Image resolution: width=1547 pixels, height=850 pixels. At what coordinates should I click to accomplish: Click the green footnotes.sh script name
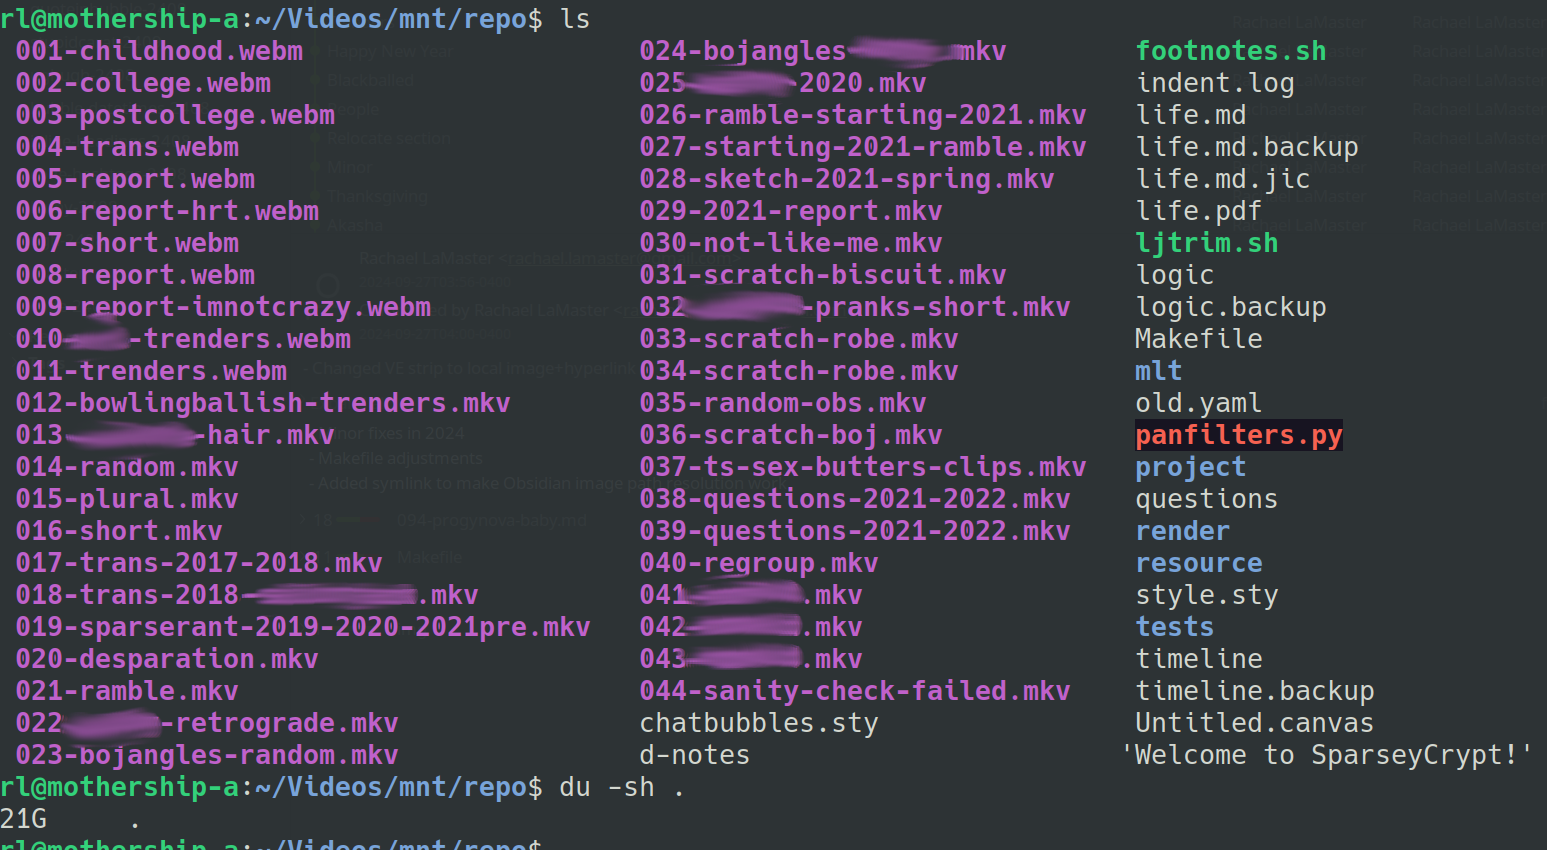pyautogui.click(x=1230, y=51)
